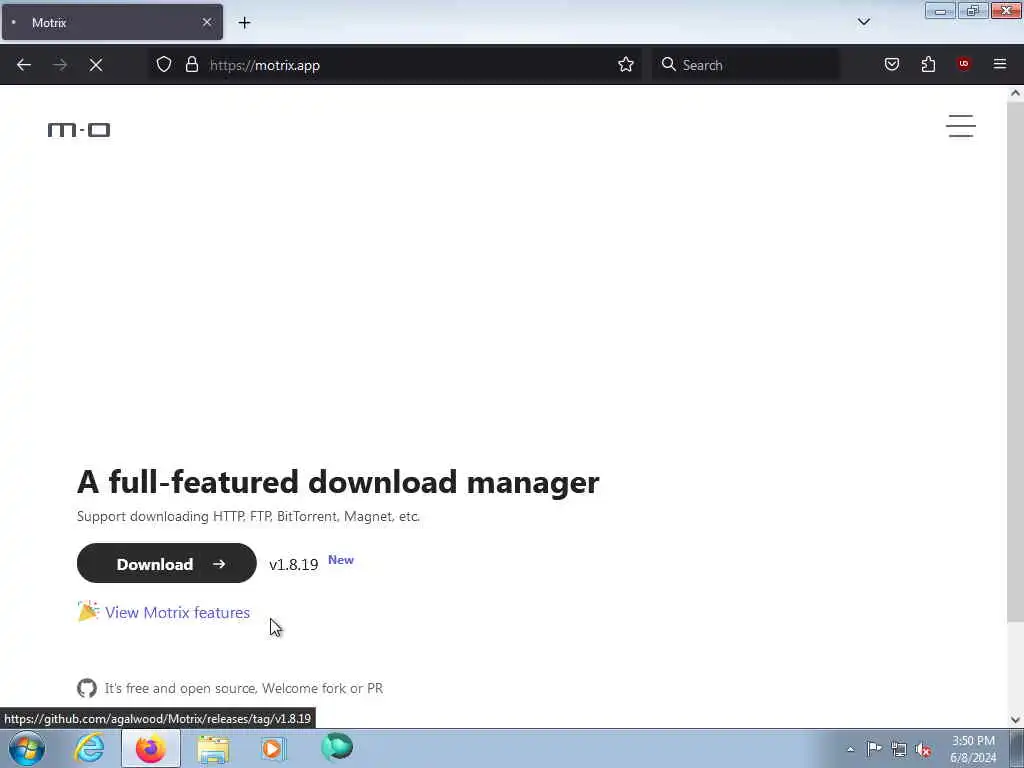Click the Support downloading HTTP, FTP subtitle
1024x768 pixels.
click(x=248, y=517)
